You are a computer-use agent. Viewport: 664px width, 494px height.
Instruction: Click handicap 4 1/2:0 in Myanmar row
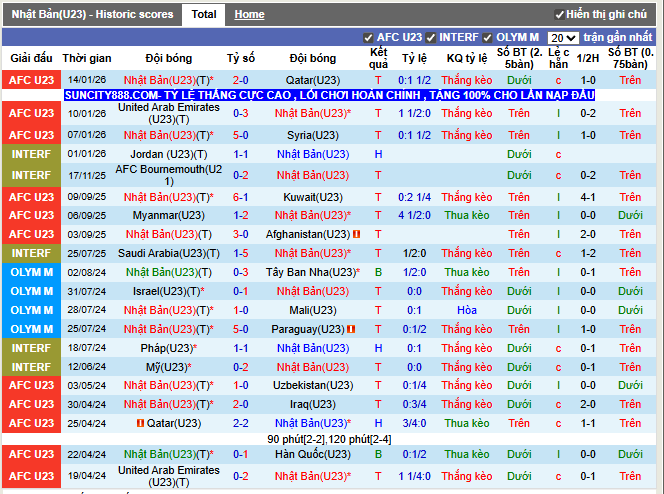pyautogui.click(x=414, y=215)
